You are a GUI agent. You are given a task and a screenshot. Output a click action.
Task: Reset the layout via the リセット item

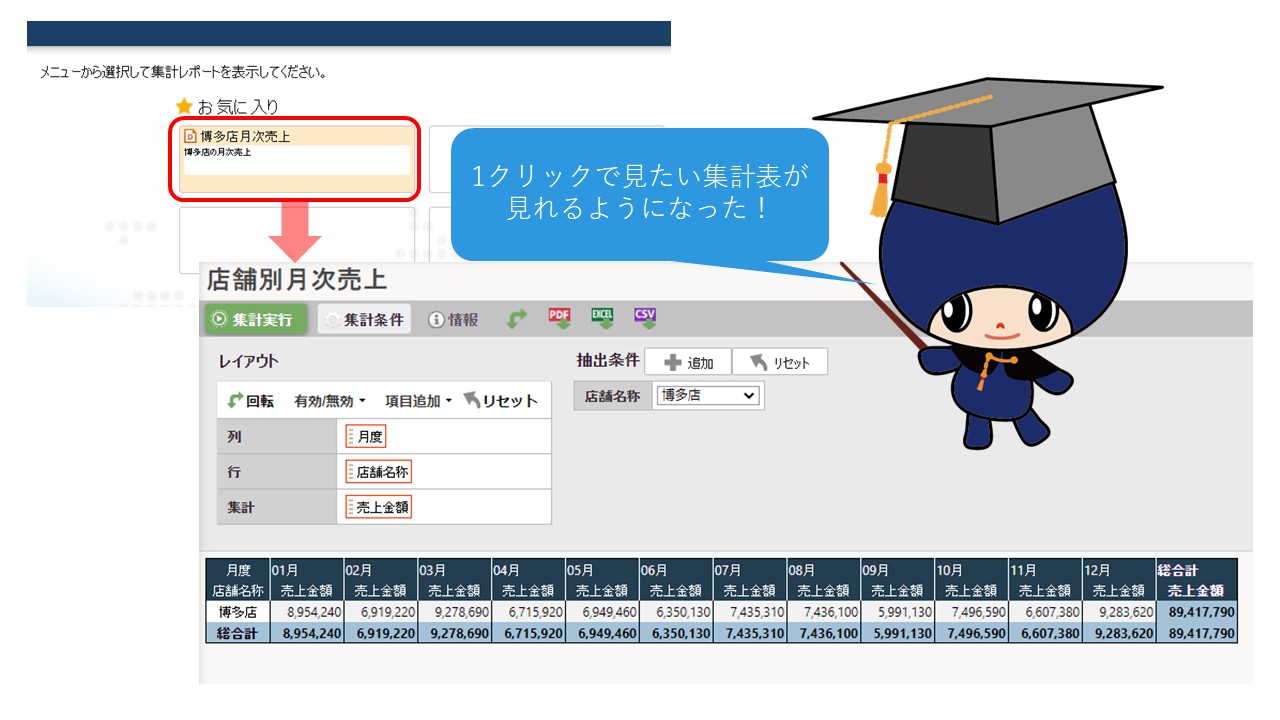[x=501, y=401]
